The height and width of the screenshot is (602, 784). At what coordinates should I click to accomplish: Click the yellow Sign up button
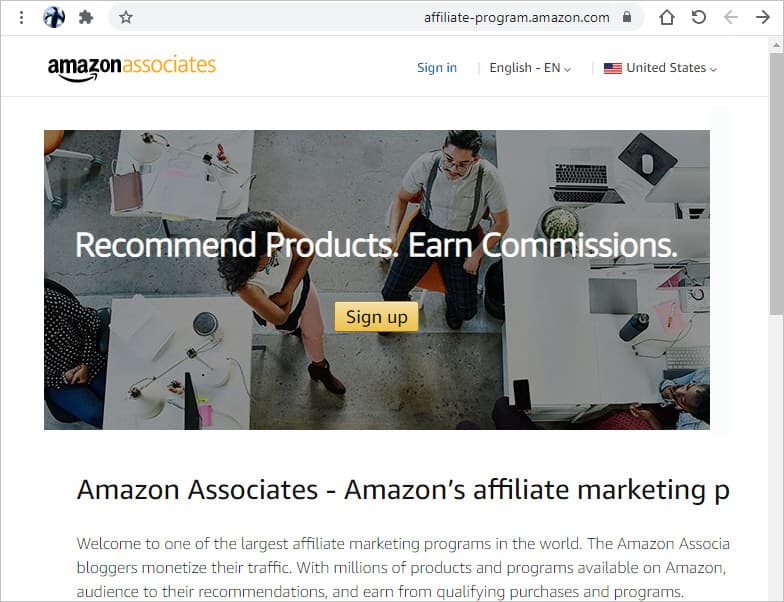point(376,316)
